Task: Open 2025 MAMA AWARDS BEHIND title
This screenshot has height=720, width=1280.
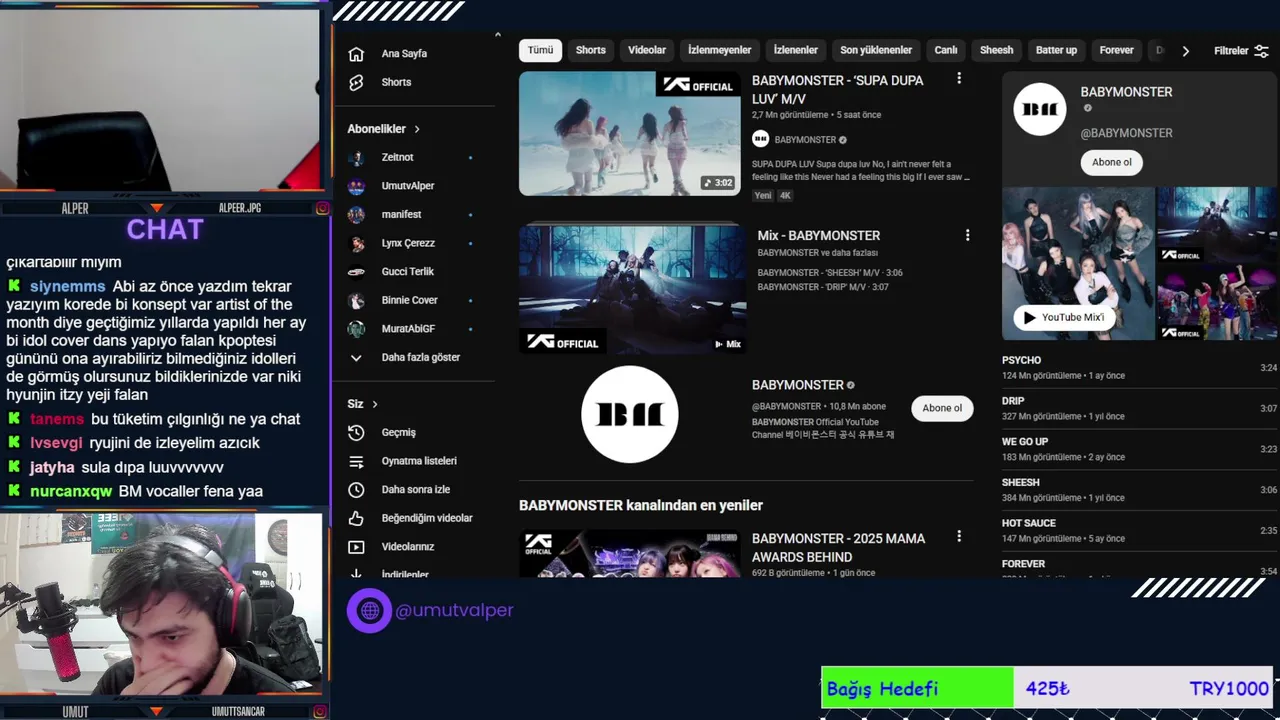Action: click(x=838, y=547)
